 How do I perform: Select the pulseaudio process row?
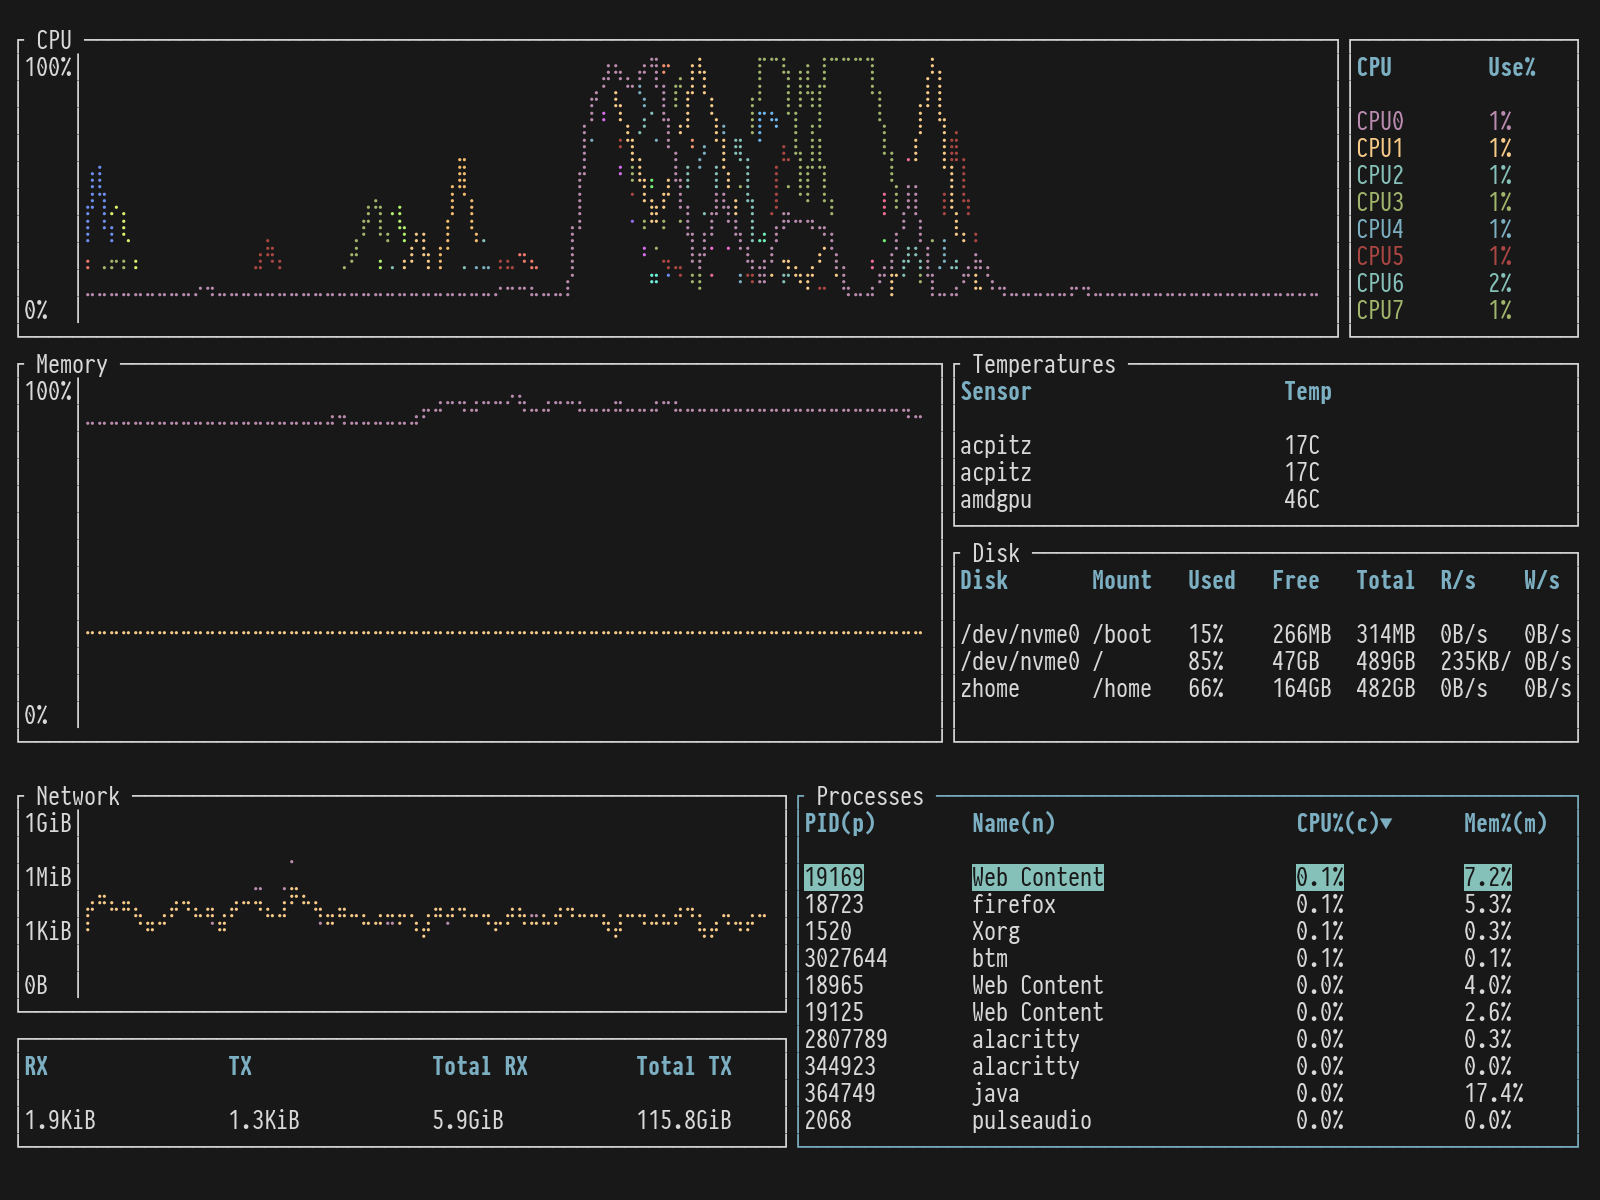click(x=1188, y=1120)
